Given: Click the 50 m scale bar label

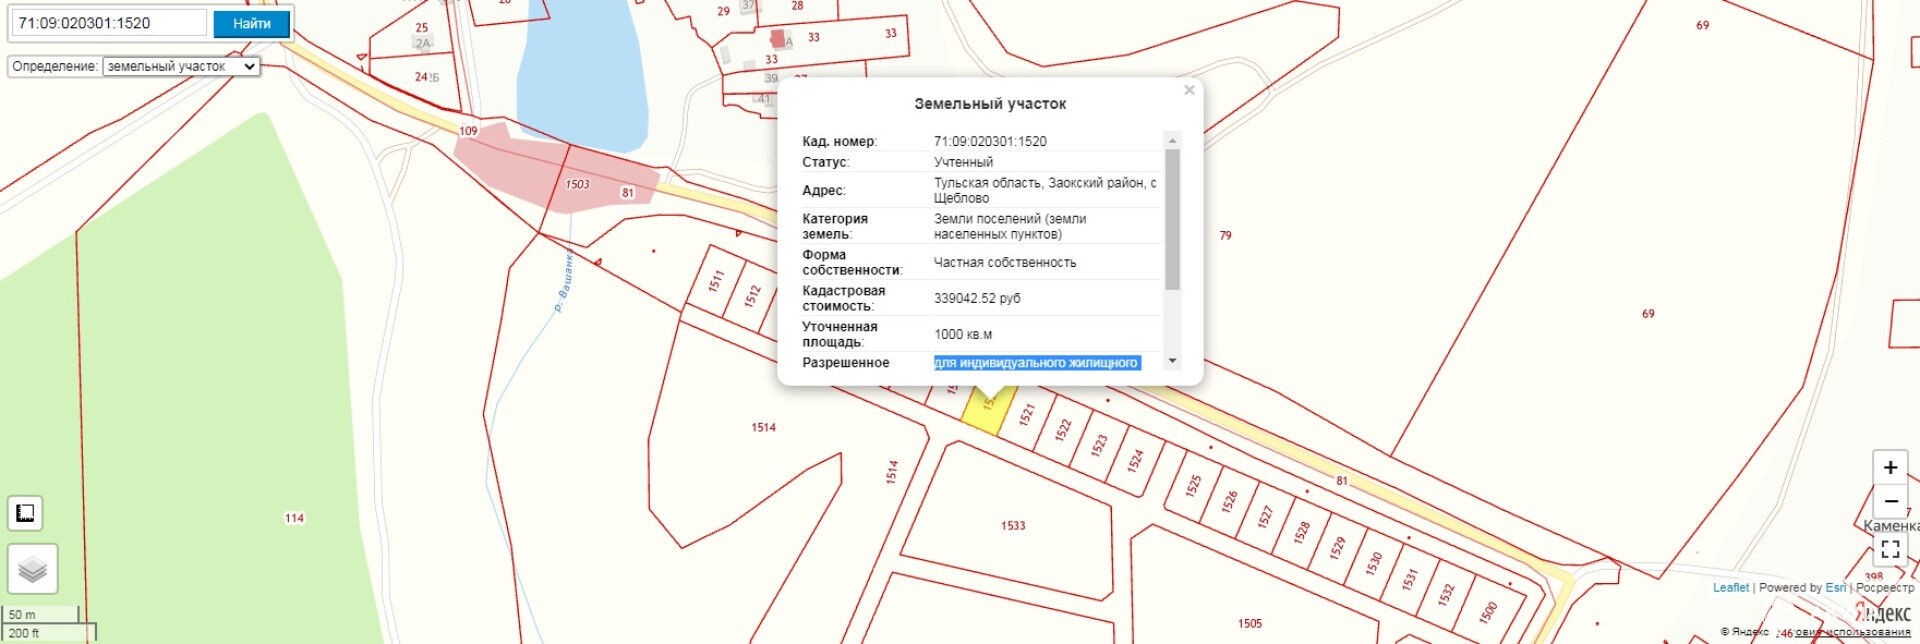Looking at the screenshot, I should pyautogui.click(x=22, y=615).
